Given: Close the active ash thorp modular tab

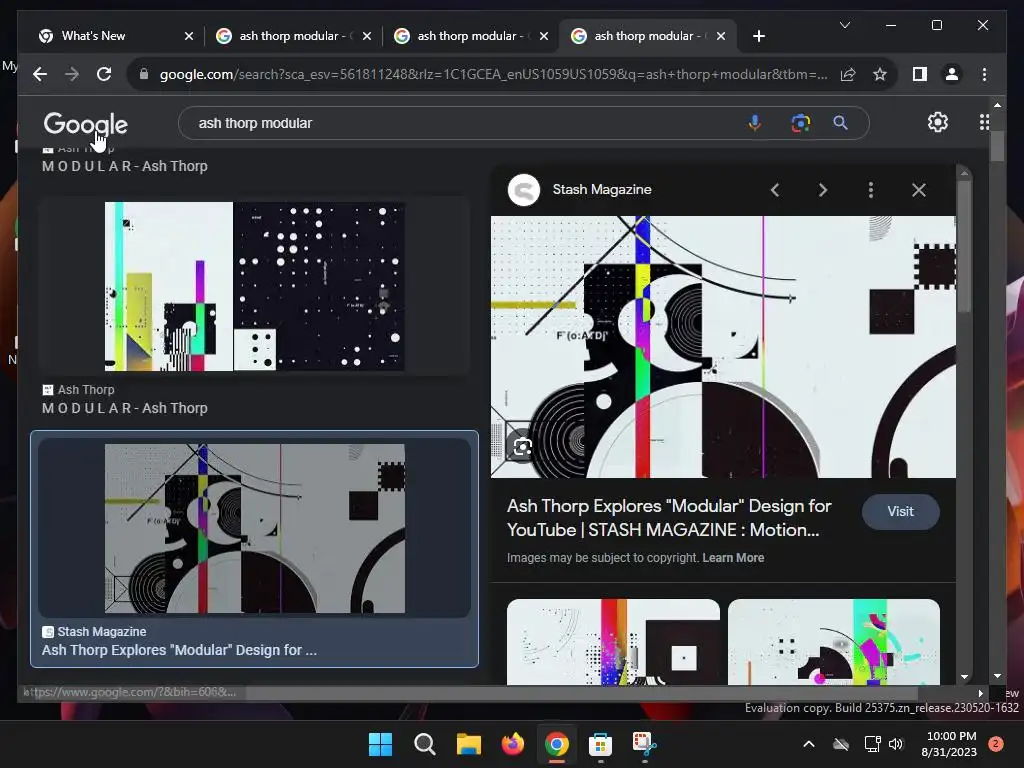Looking at the screenshot, I should (721, 36).
